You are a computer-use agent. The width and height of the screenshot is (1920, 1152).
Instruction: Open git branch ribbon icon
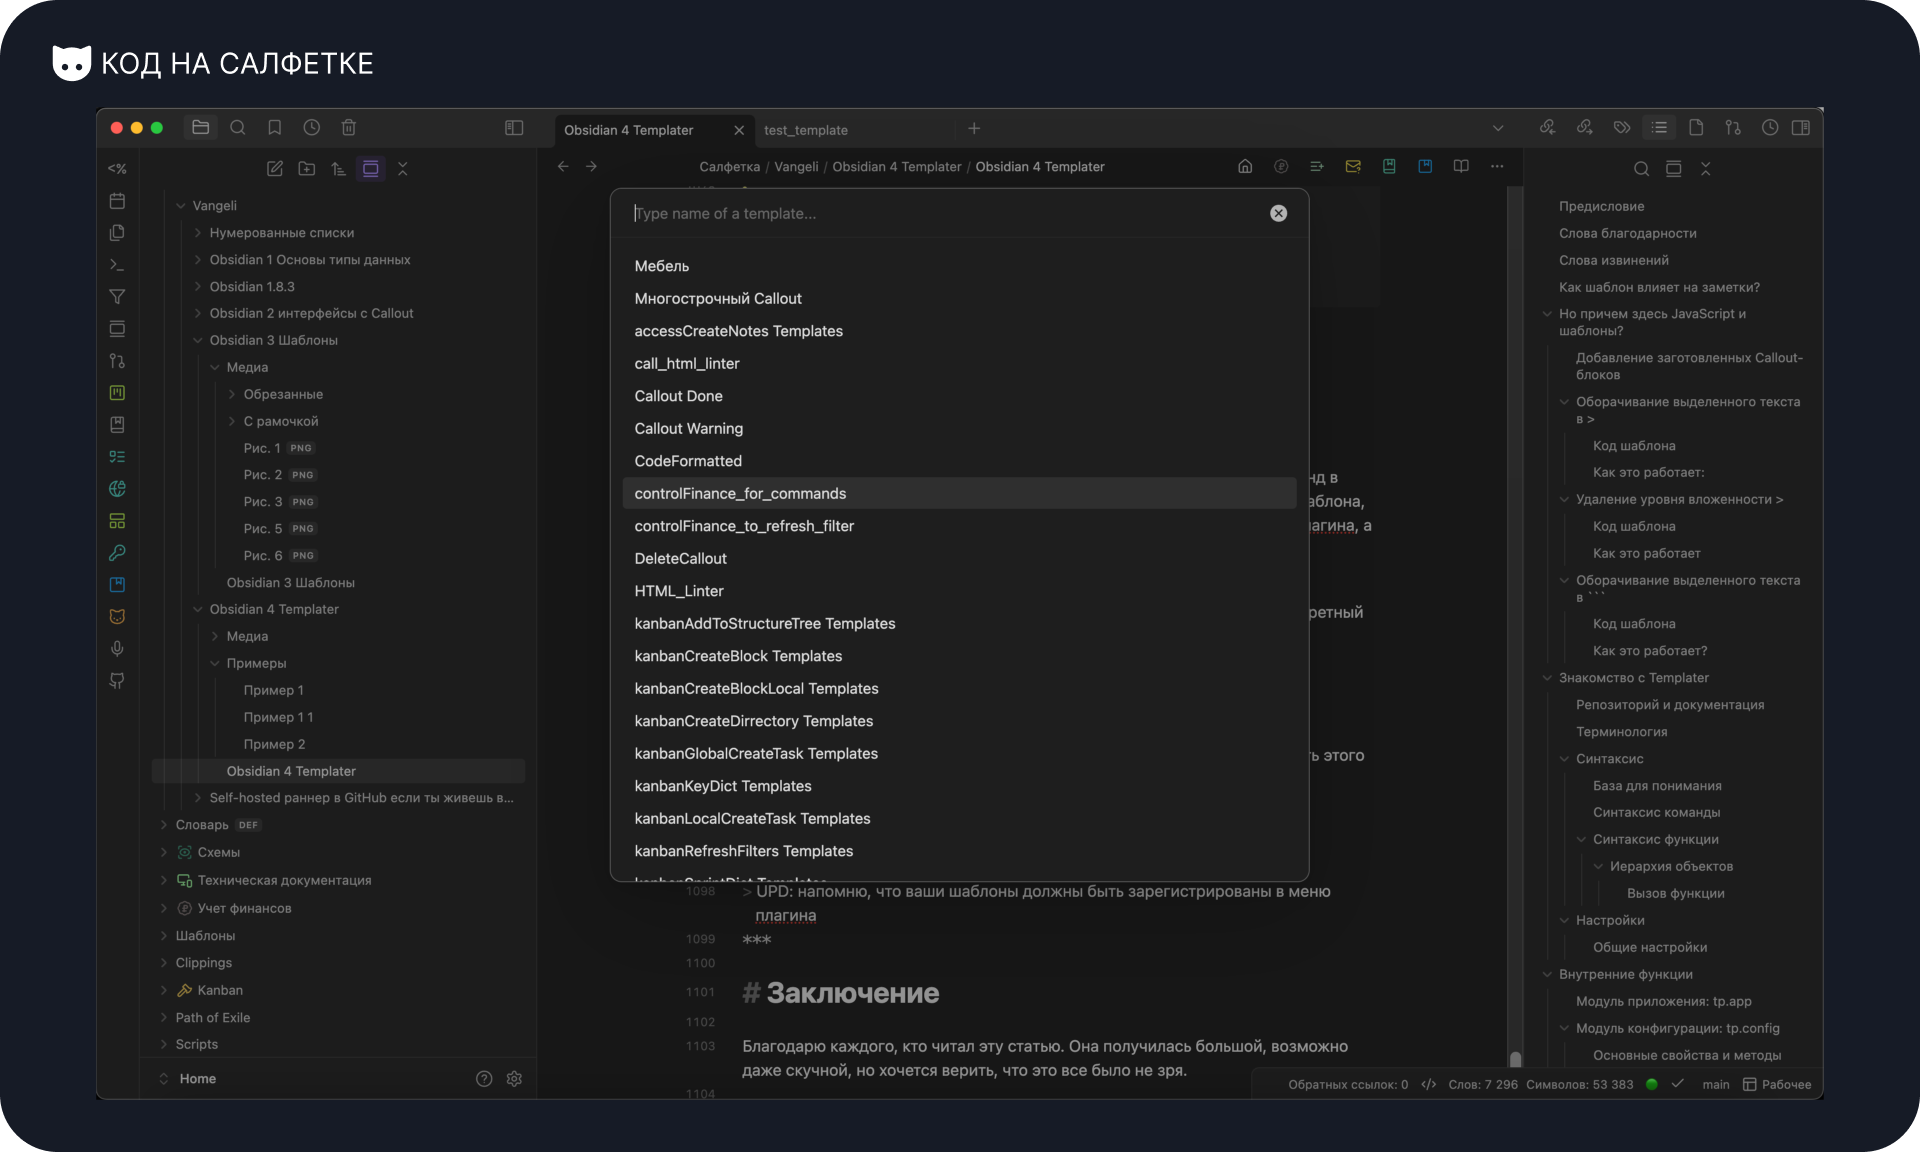117,361
